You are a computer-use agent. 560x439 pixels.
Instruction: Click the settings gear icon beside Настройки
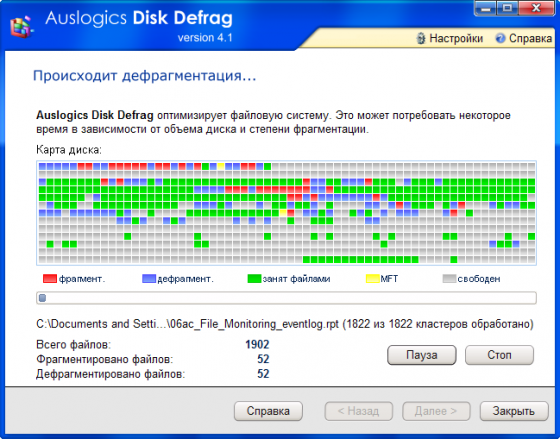click(x=421, y=38)
